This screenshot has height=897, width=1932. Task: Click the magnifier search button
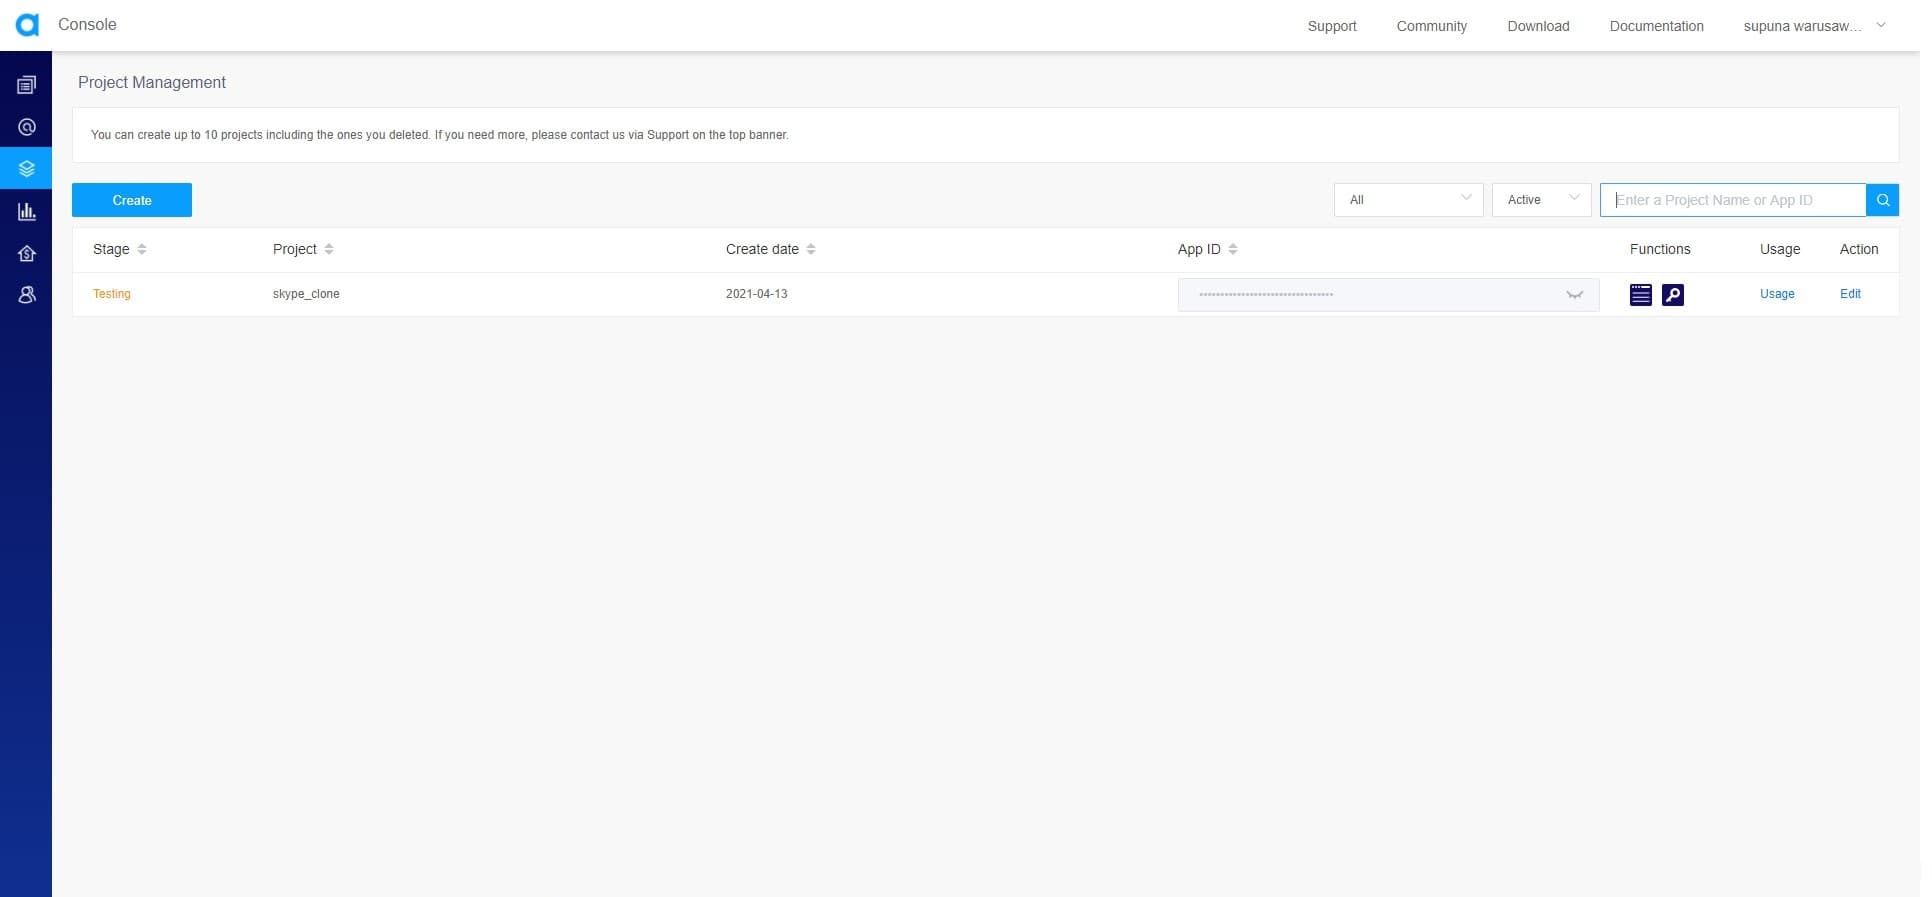pyautogui.click(x=1882, y=200)
